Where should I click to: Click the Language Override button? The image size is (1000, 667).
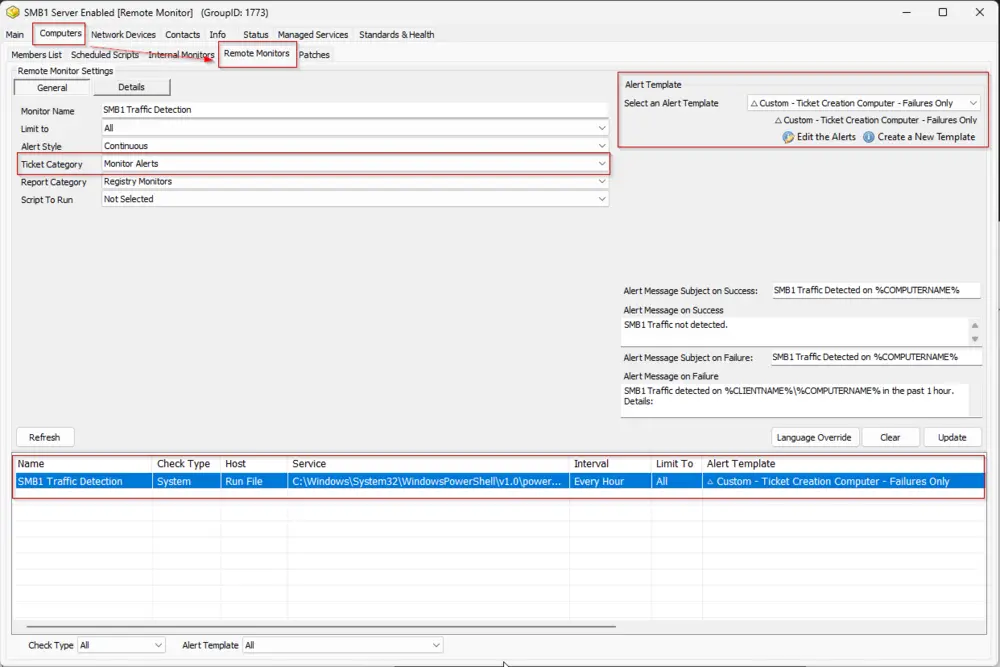tap(814, 437)
